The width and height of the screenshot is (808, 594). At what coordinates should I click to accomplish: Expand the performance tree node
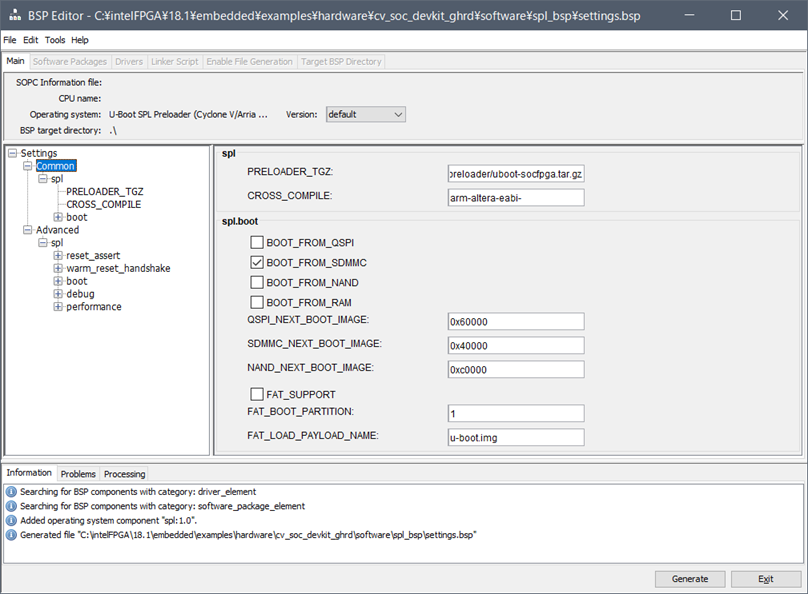pos(58,307)
